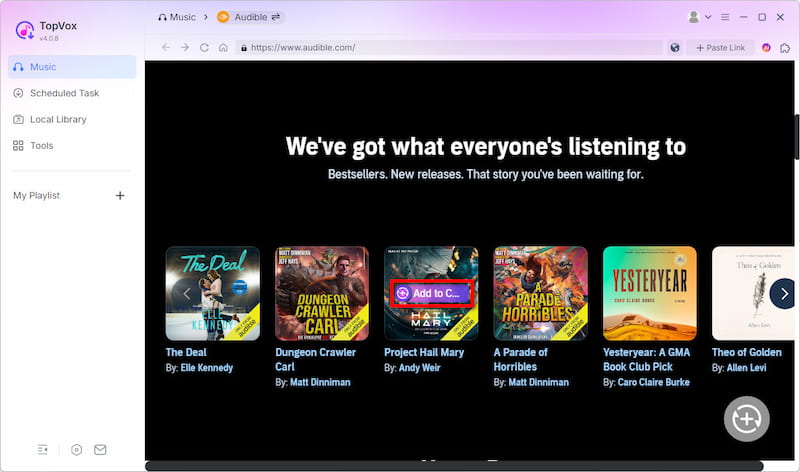Screen dimensions: 800x472
Task: Click Yesteryear: A GMA Book Club Pick title
Action: pyautogui.click(x=646, y=359)
